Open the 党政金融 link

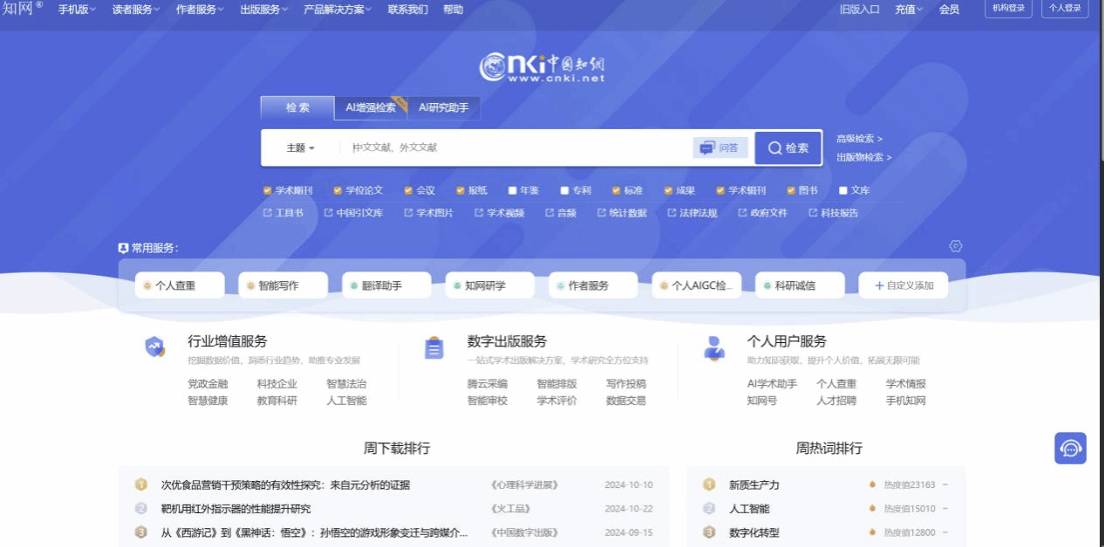pyautogui.click(x=208, y=384)
